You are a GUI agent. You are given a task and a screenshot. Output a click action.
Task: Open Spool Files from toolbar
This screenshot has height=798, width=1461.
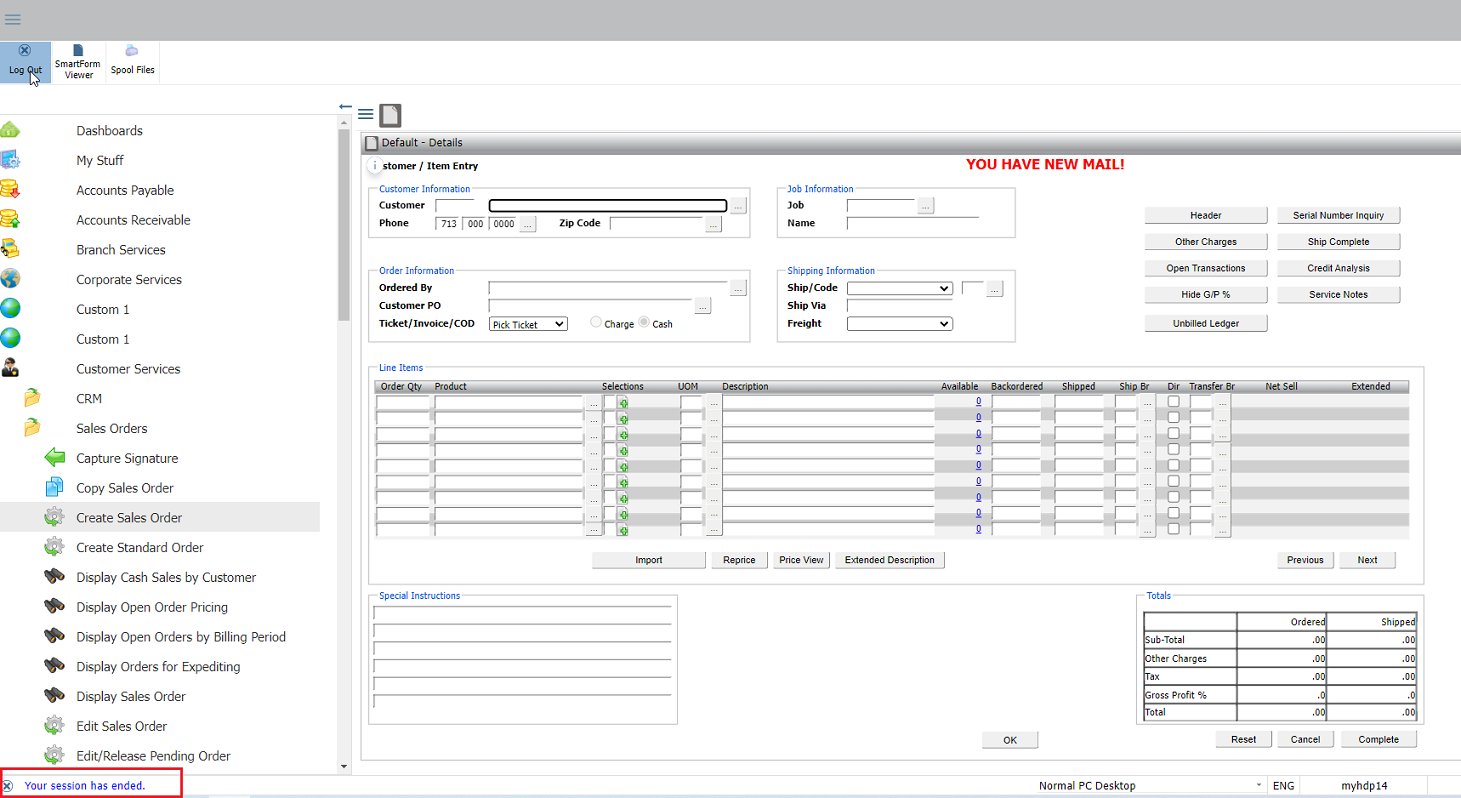(x=132, y=59)
